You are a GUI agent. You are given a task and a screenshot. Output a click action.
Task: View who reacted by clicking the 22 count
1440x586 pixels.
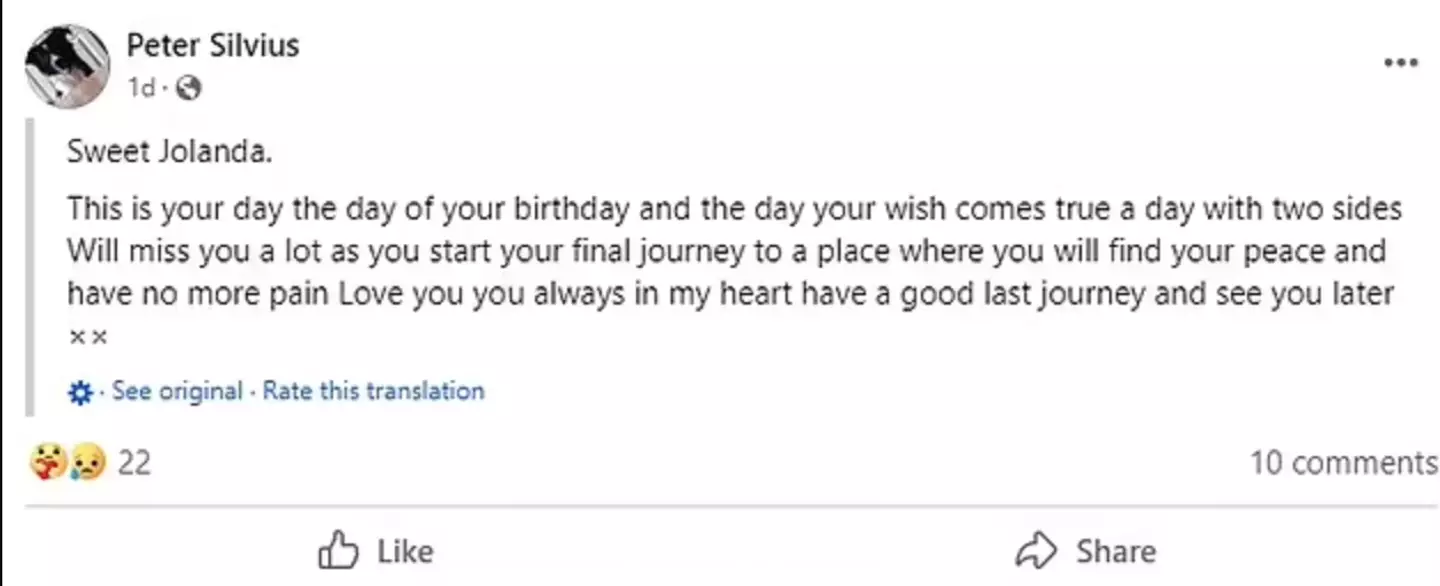(x=133, y=462)
